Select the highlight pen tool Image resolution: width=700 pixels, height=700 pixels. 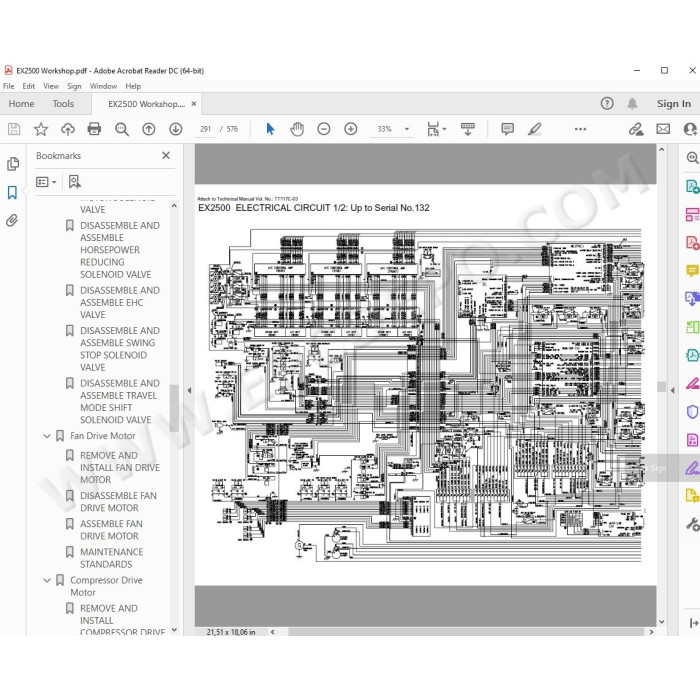point(535,129)
